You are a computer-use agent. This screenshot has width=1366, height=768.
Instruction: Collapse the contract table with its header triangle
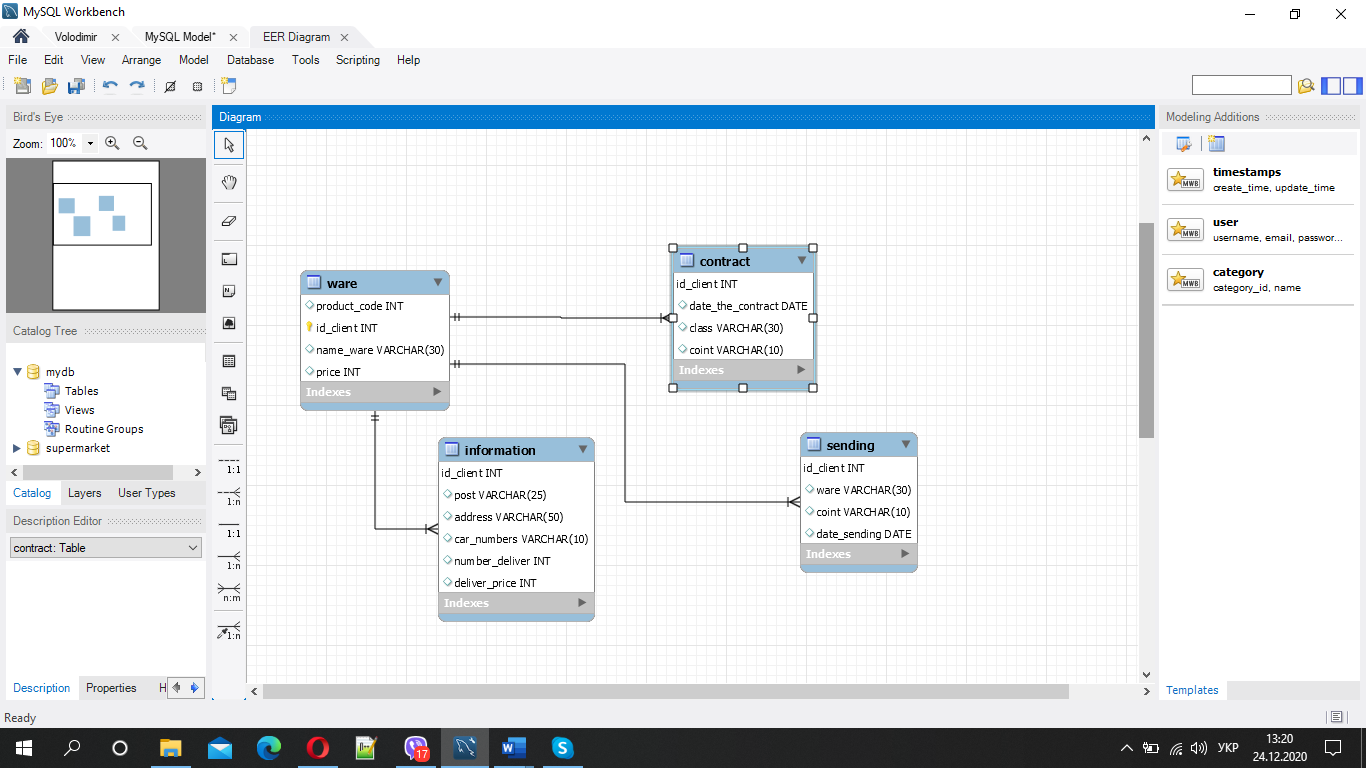tap(802, 260)
